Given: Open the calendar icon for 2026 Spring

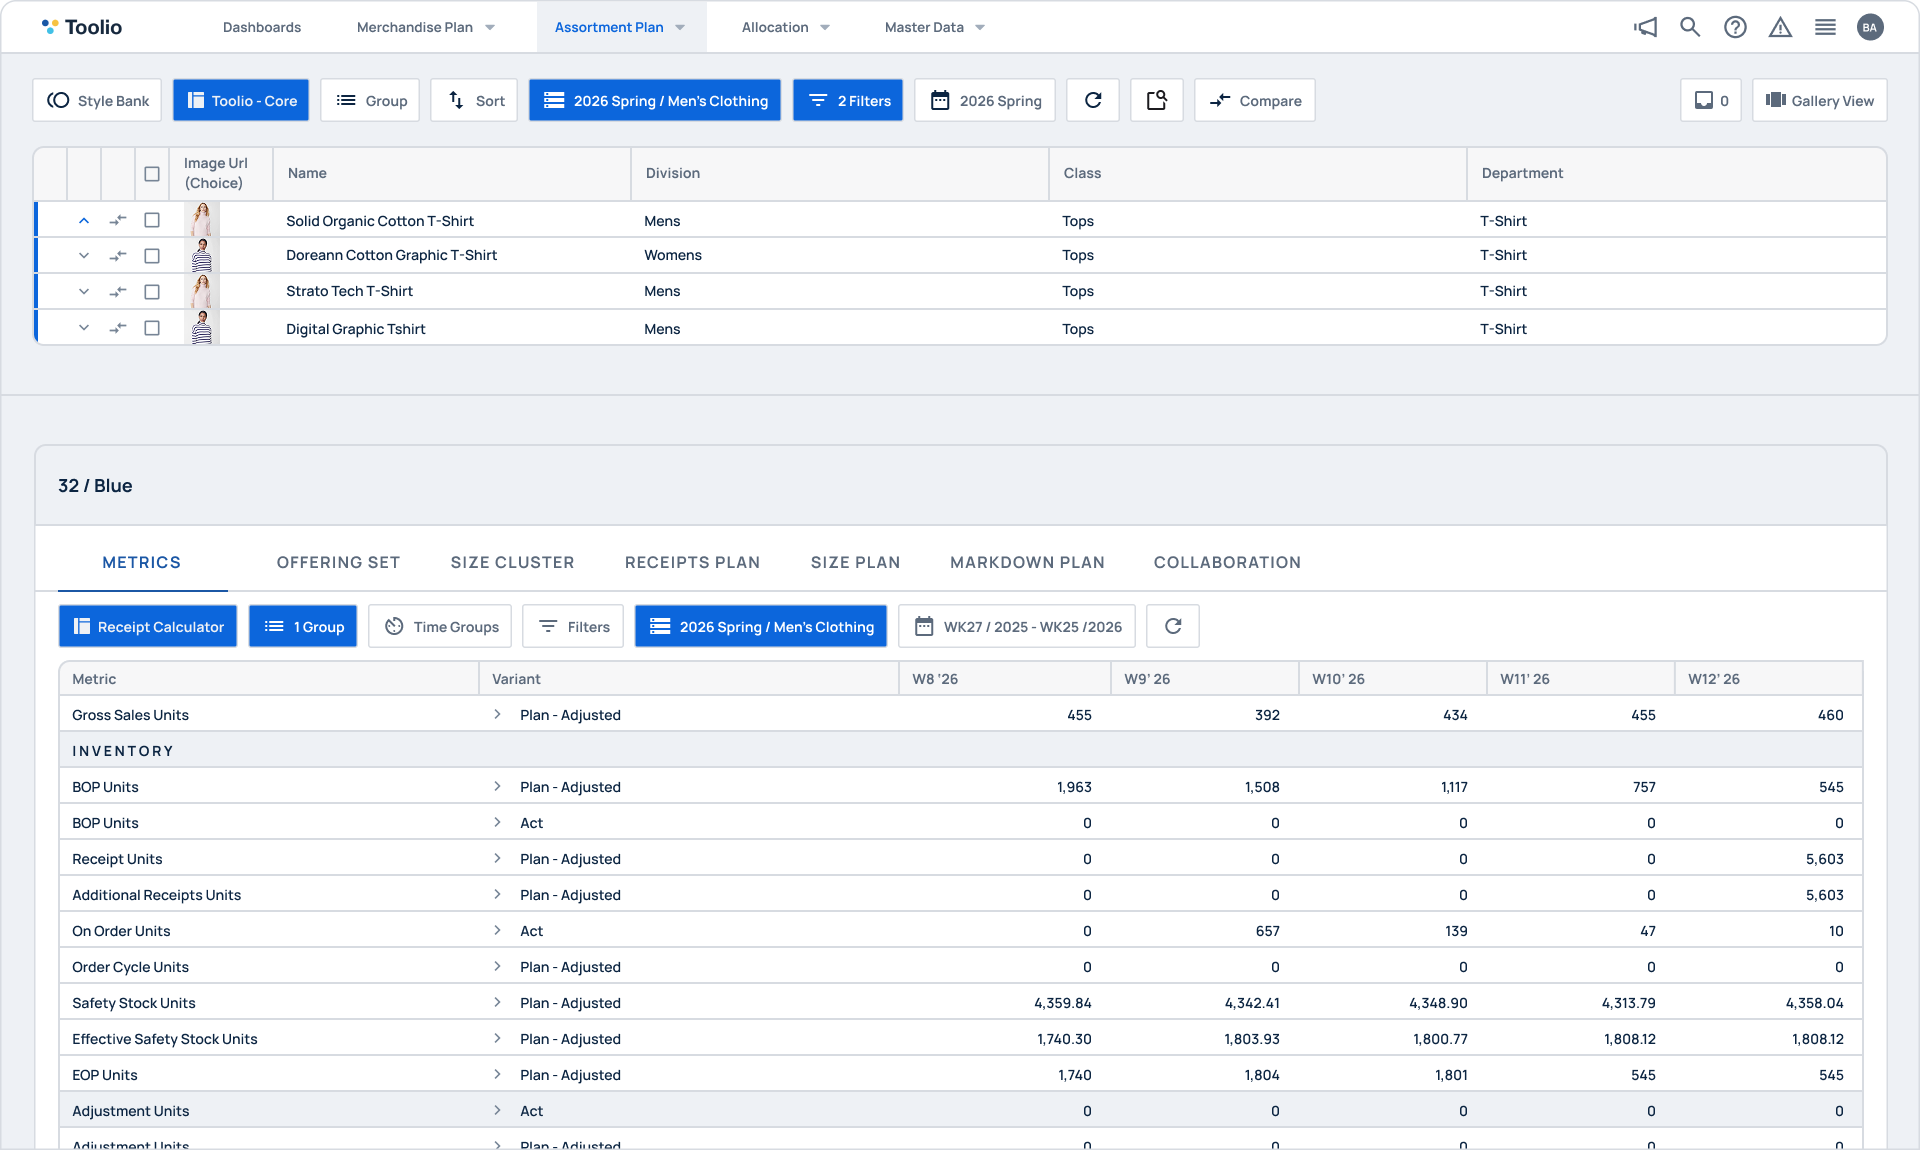Looking at the screenshot, I should [x=939, y=100].
